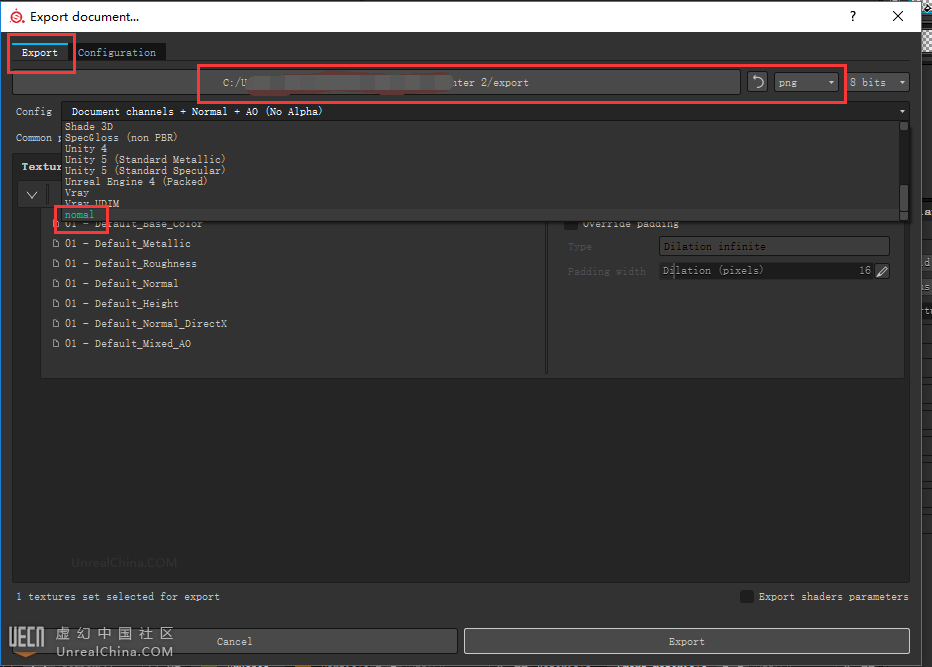Select the Unreal Engine 4 (Packed) preset
The width and height of the screenshot is (932, 667).
(136, 182)
